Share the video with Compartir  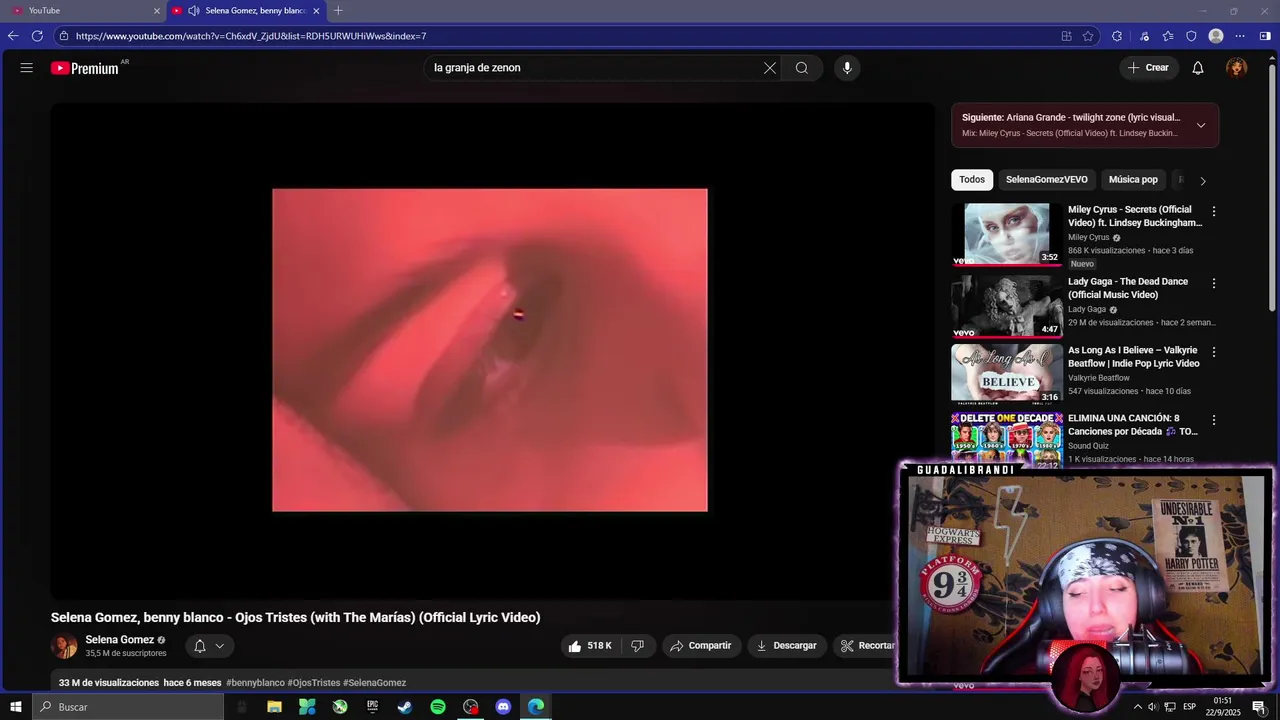[x=700, y=646]
